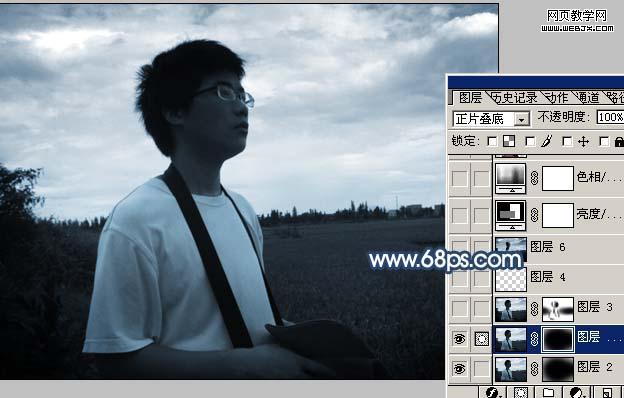Select the 亮度/... layer name

[599, 214]
